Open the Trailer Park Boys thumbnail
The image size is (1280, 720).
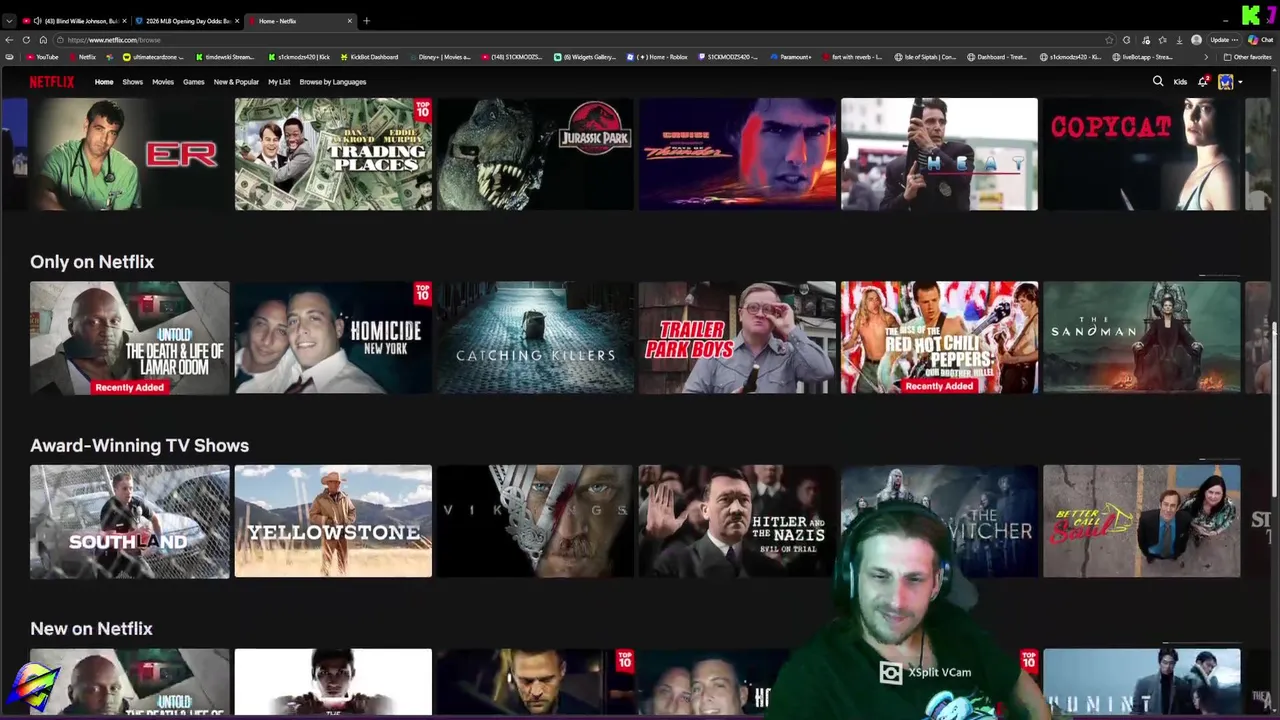[737, 337]
